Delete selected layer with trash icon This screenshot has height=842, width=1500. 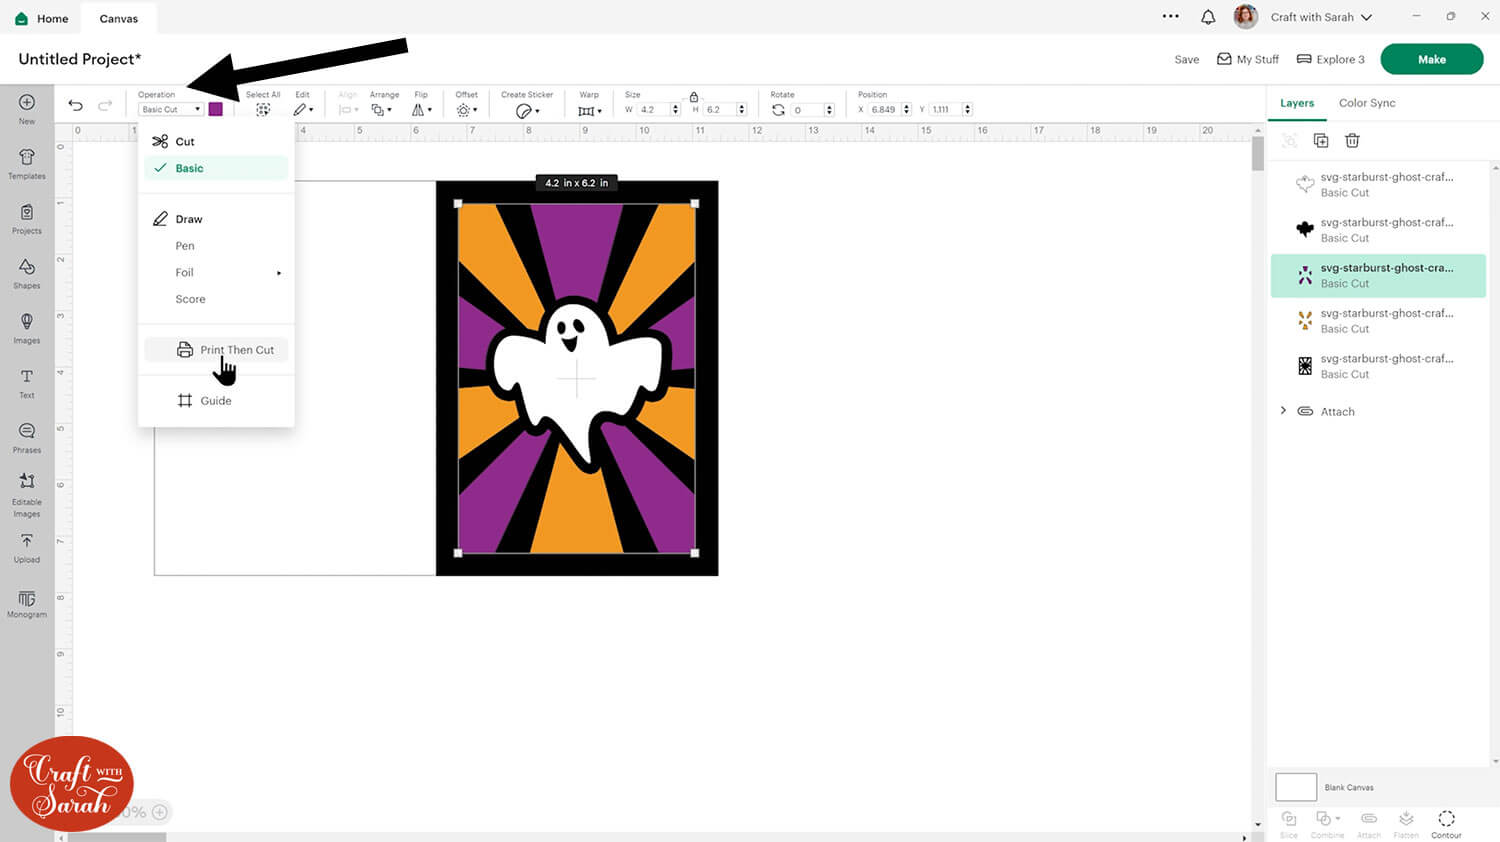tap(1352, 141)
